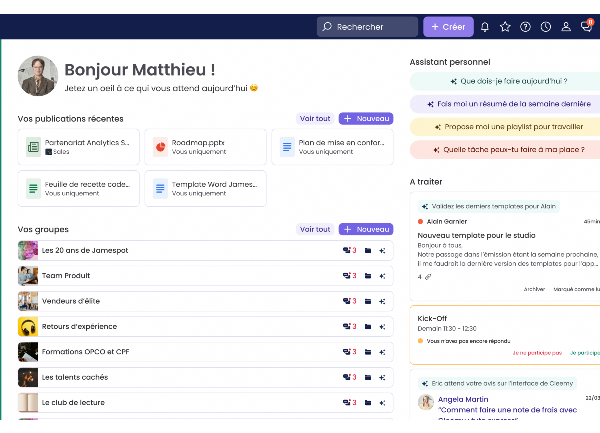The image size is (600, 433).
Task: Open messages icon for Les 20 ans de Jamespot
Action: pyautogui.click(x=349, y=251)
